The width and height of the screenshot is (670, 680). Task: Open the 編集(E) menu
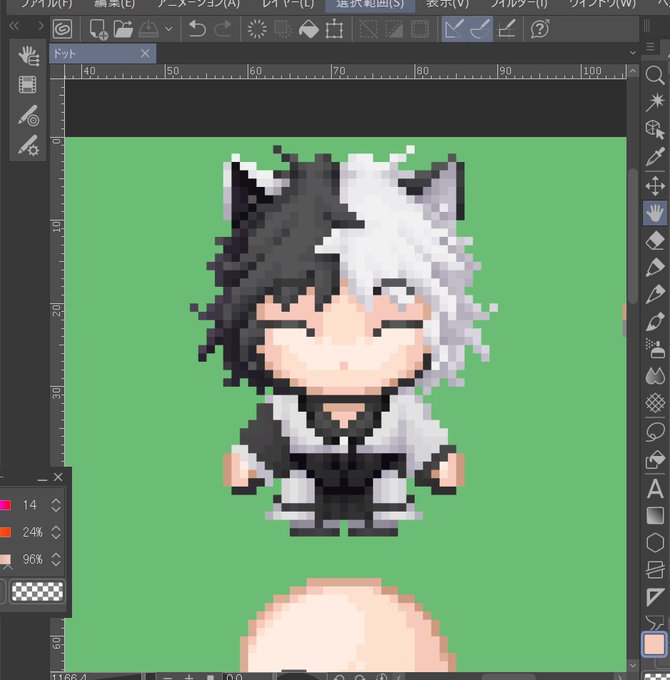coord(114,4)
